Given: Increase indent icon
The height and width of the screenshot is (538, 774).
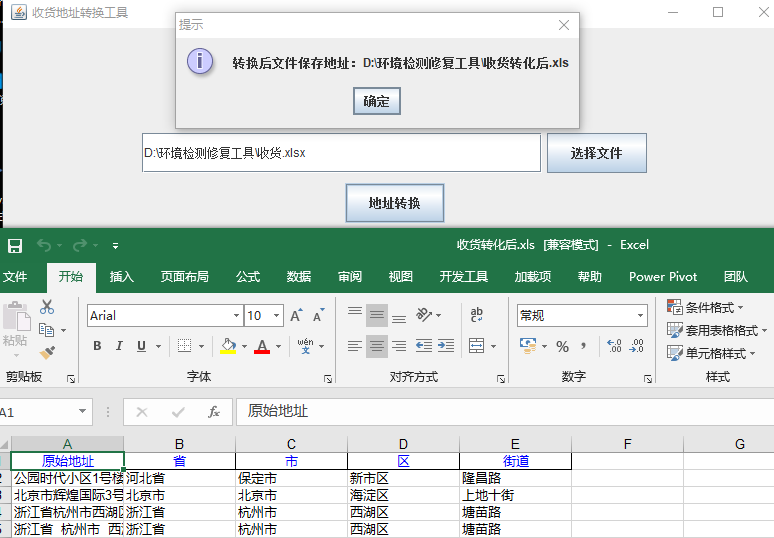Looking at the screenshot, I should [x=446, y=346].
